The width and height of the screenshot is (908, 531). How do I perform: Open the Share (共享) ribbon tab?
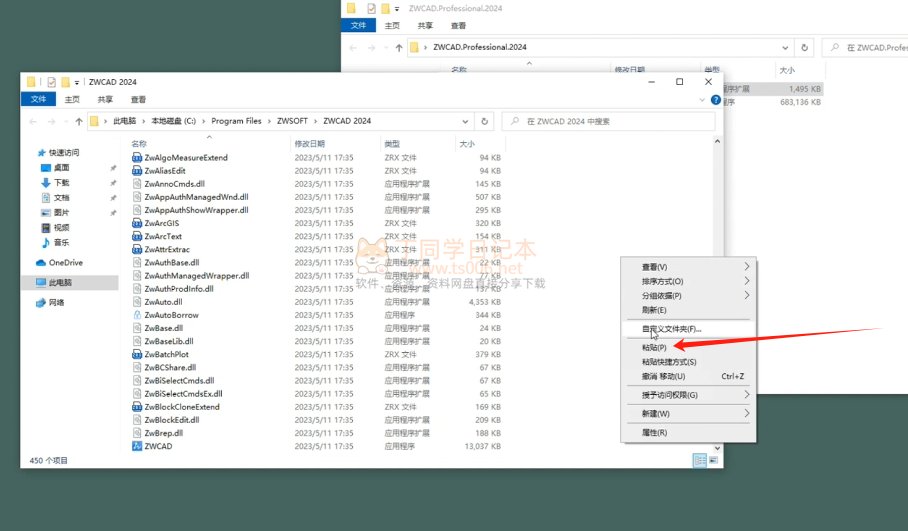(105, 100)
